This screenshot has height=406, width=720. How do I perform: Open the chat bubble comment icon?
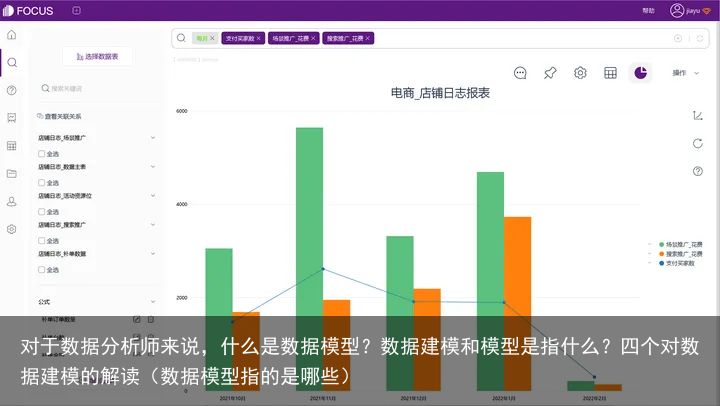(x=520, y=73)
